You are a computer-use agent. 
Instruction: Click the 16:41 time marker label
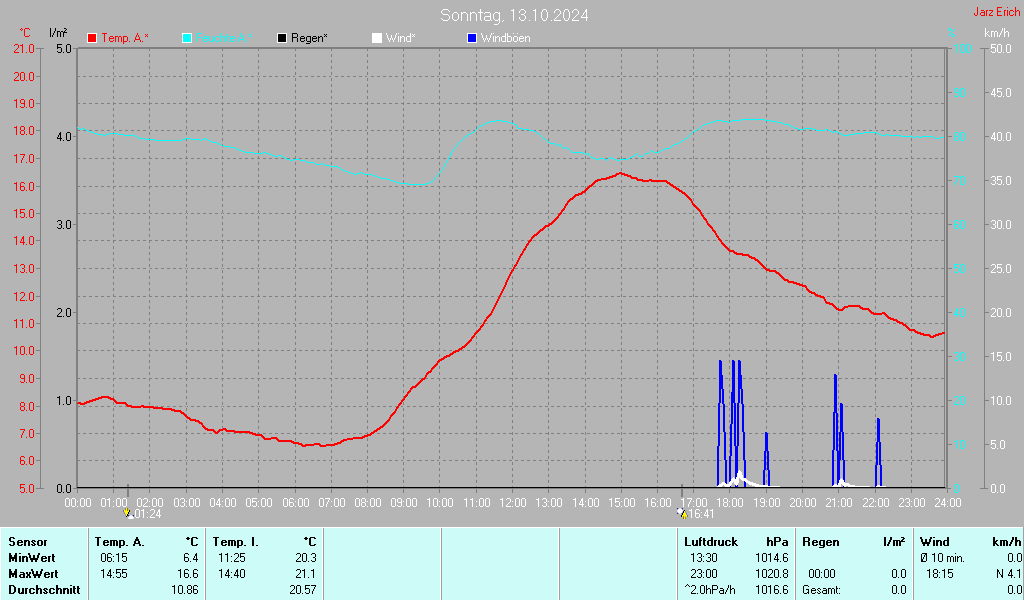pos(701,514)
